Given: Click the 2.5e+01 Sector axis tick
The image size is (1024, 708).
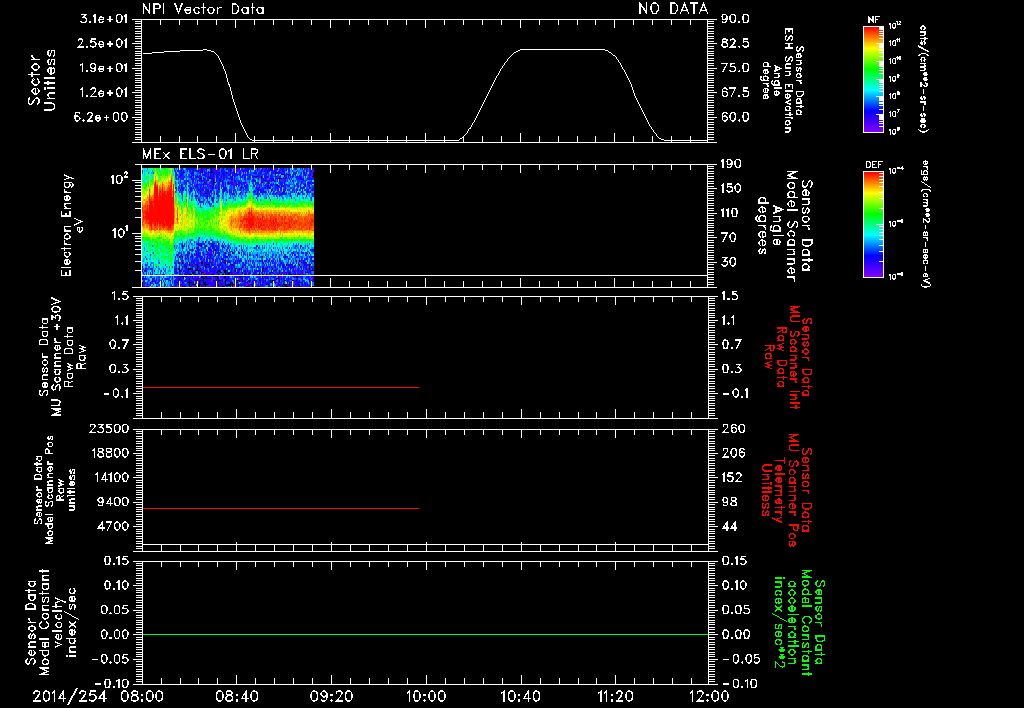Looking at the screenshot, I should pos(103,43).
